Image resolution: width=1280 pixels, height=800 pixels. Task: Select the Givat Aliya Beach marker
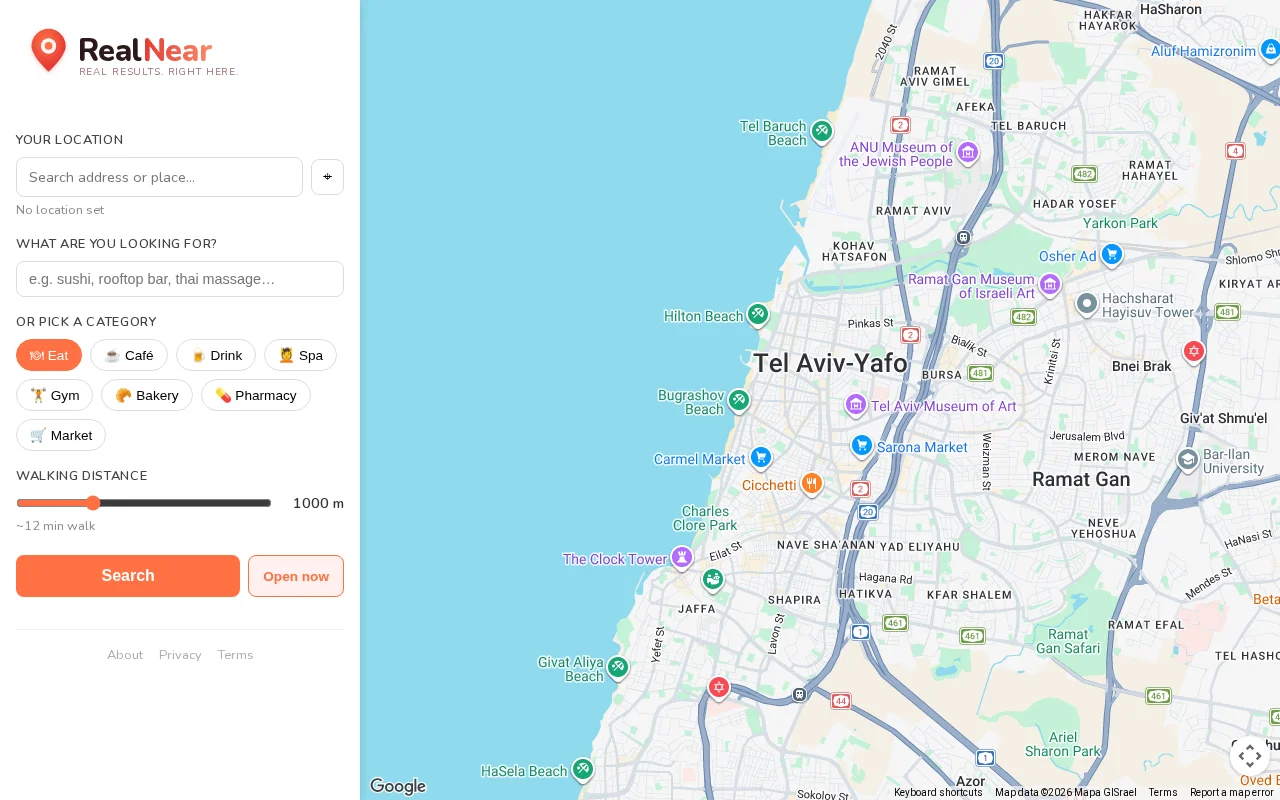(618, 667)
